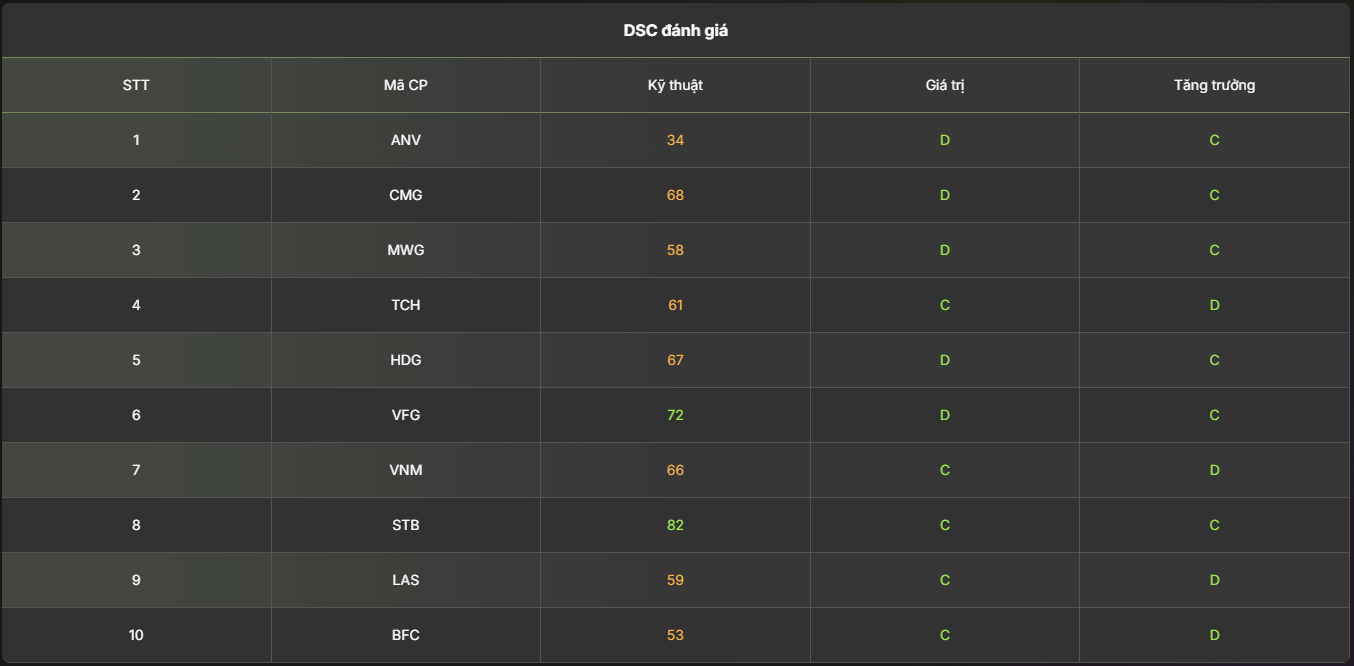Select the MWG stock code

click(405, 250)
